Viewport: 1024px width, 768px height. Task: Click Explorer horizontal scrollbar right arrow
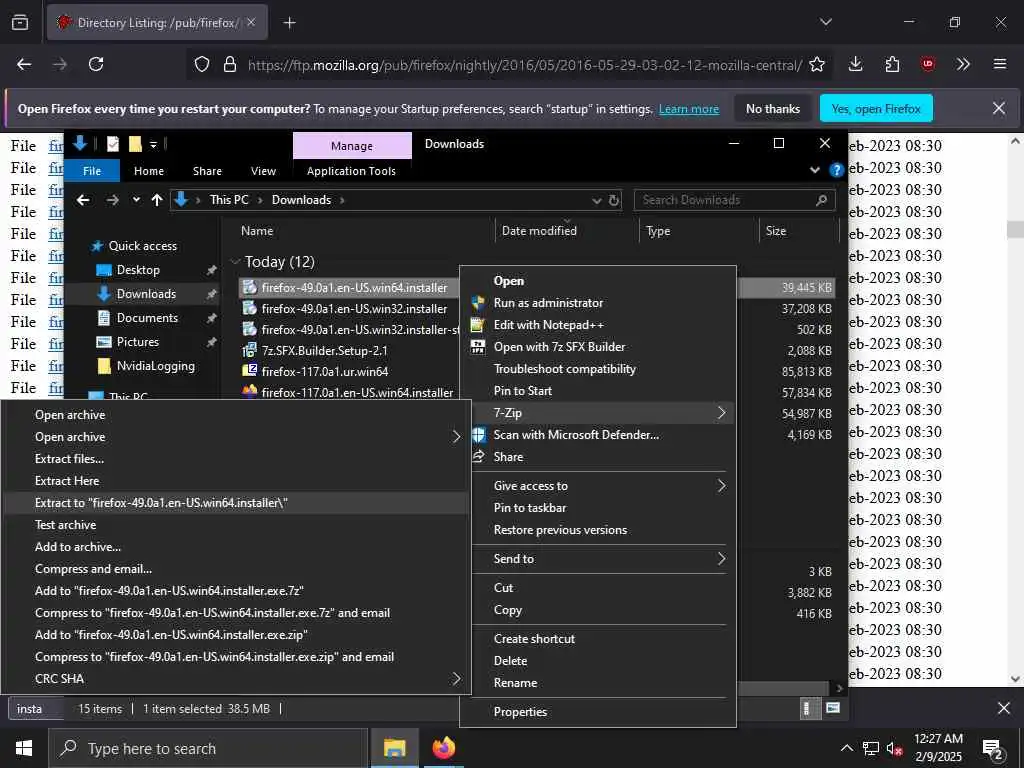(x=840, y=688)
